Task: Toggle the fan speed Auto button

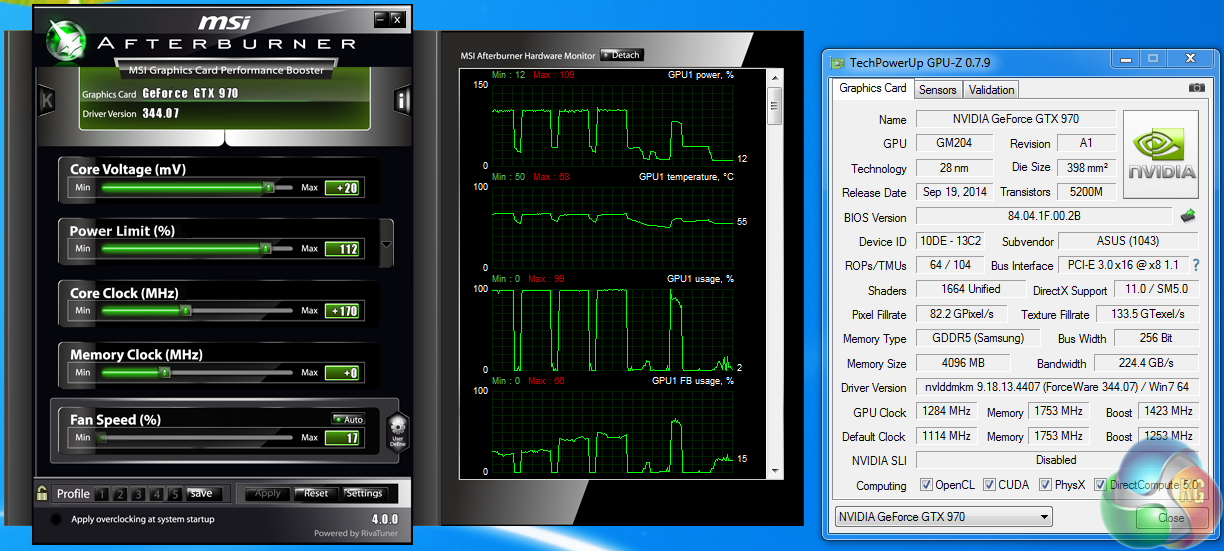Action: pos(349,420)
